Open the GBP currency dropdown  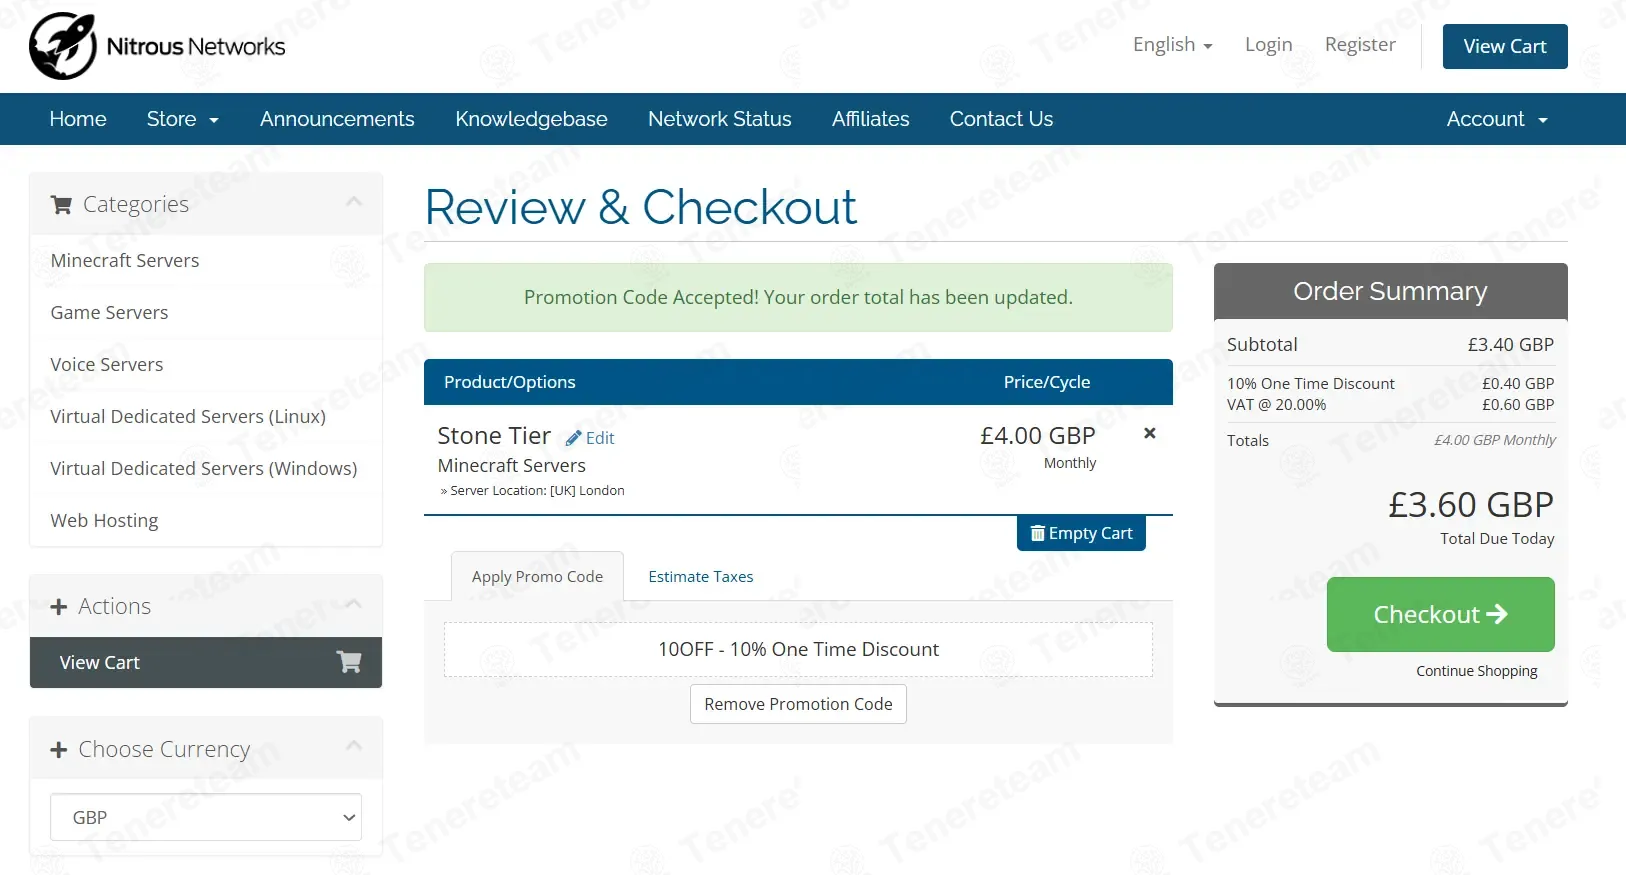point(206,817)
